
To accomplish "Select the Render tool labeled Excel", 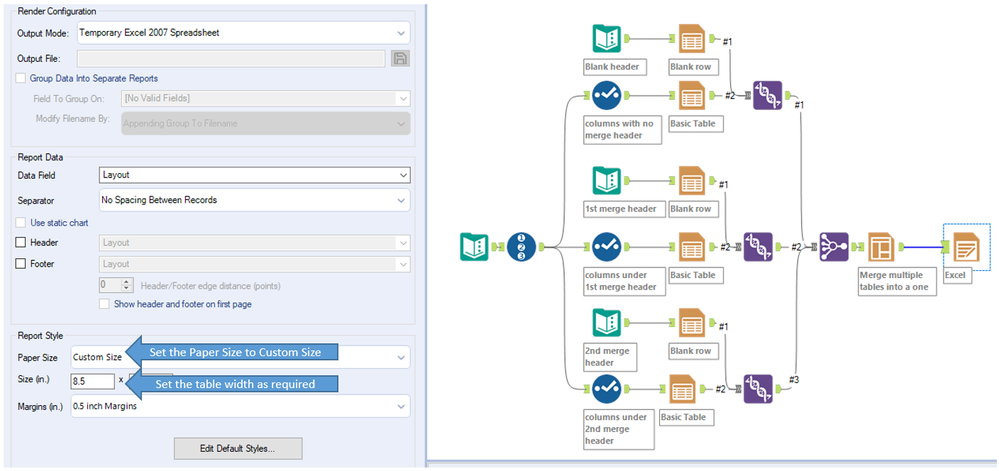I will coord(967,247).
